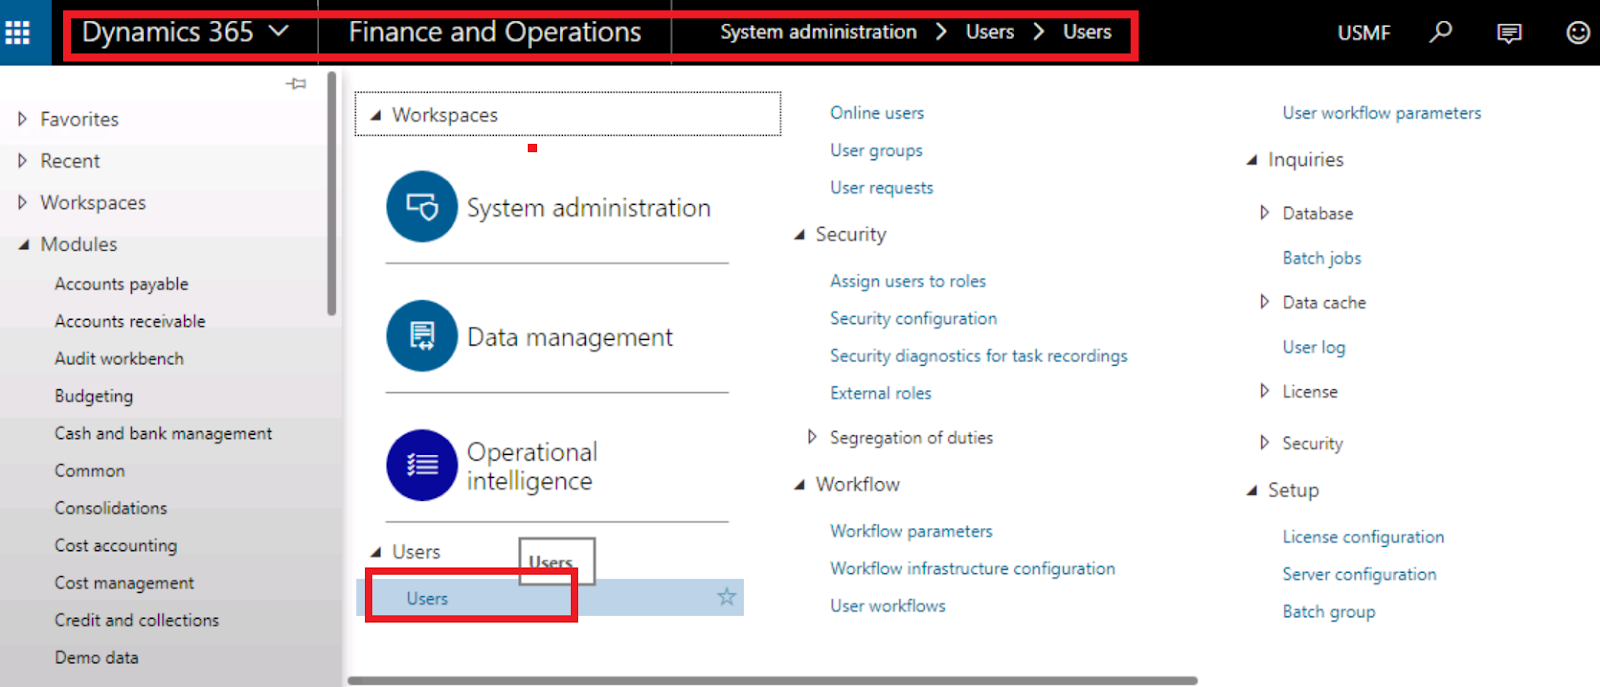
Task: Collapse the Setup group
Action: [x=1251, y=491]
